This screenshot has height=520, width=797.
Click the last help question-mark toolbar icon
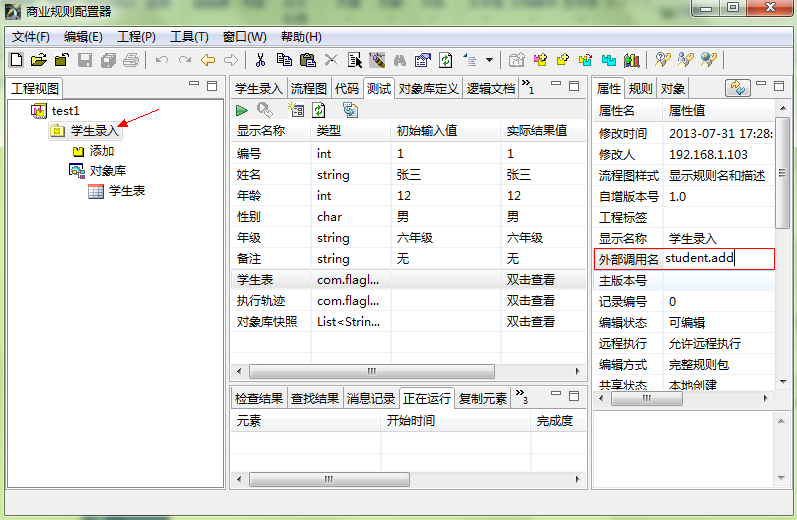tap(709, 60)
